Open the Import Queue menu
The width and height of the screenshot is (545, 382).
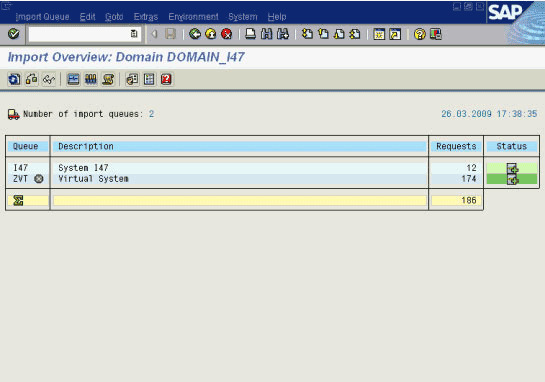point(42,17)
